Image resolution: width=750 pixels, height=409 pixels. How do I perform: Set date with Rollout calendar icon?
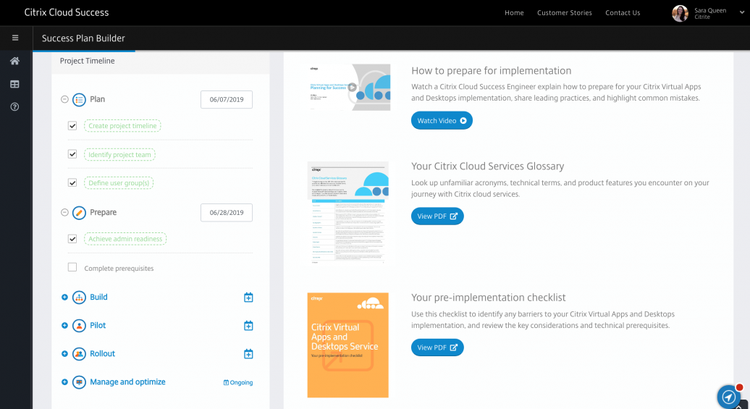coord(248,354)
